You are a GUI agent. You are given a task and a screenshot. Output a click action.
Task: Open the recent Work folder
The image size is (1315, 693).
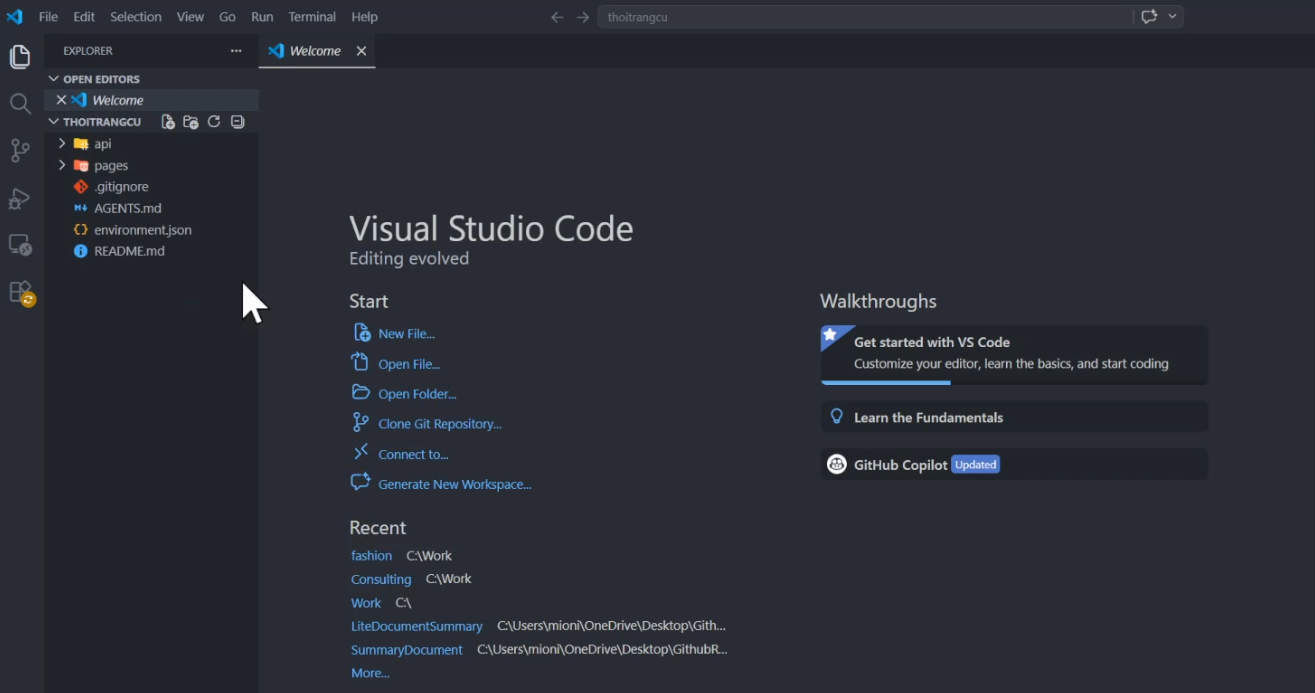coord(366,603)
